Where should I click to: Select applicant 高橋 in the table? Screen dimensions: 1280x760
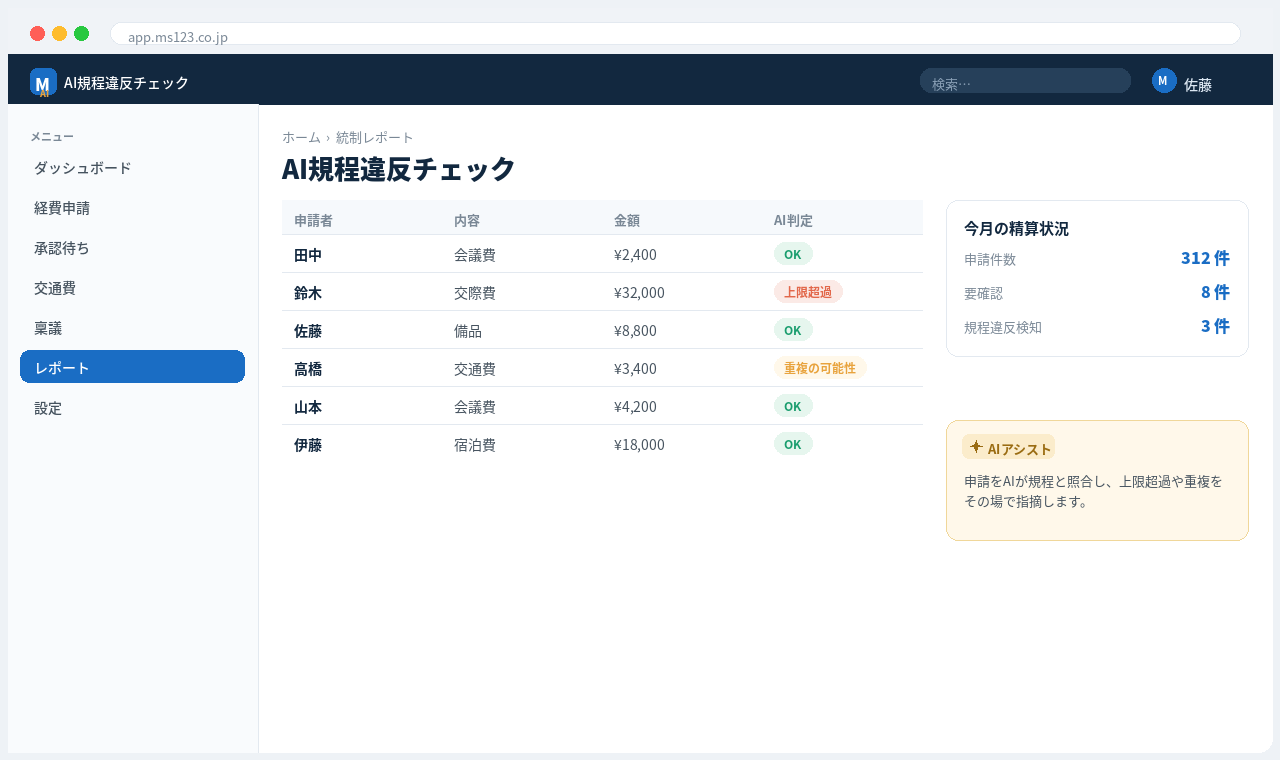point(308,369)
